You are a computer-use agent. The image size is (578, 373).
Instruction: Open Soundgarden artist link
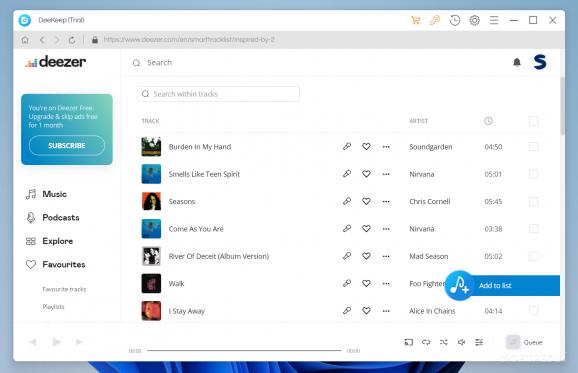coord(431,147)
